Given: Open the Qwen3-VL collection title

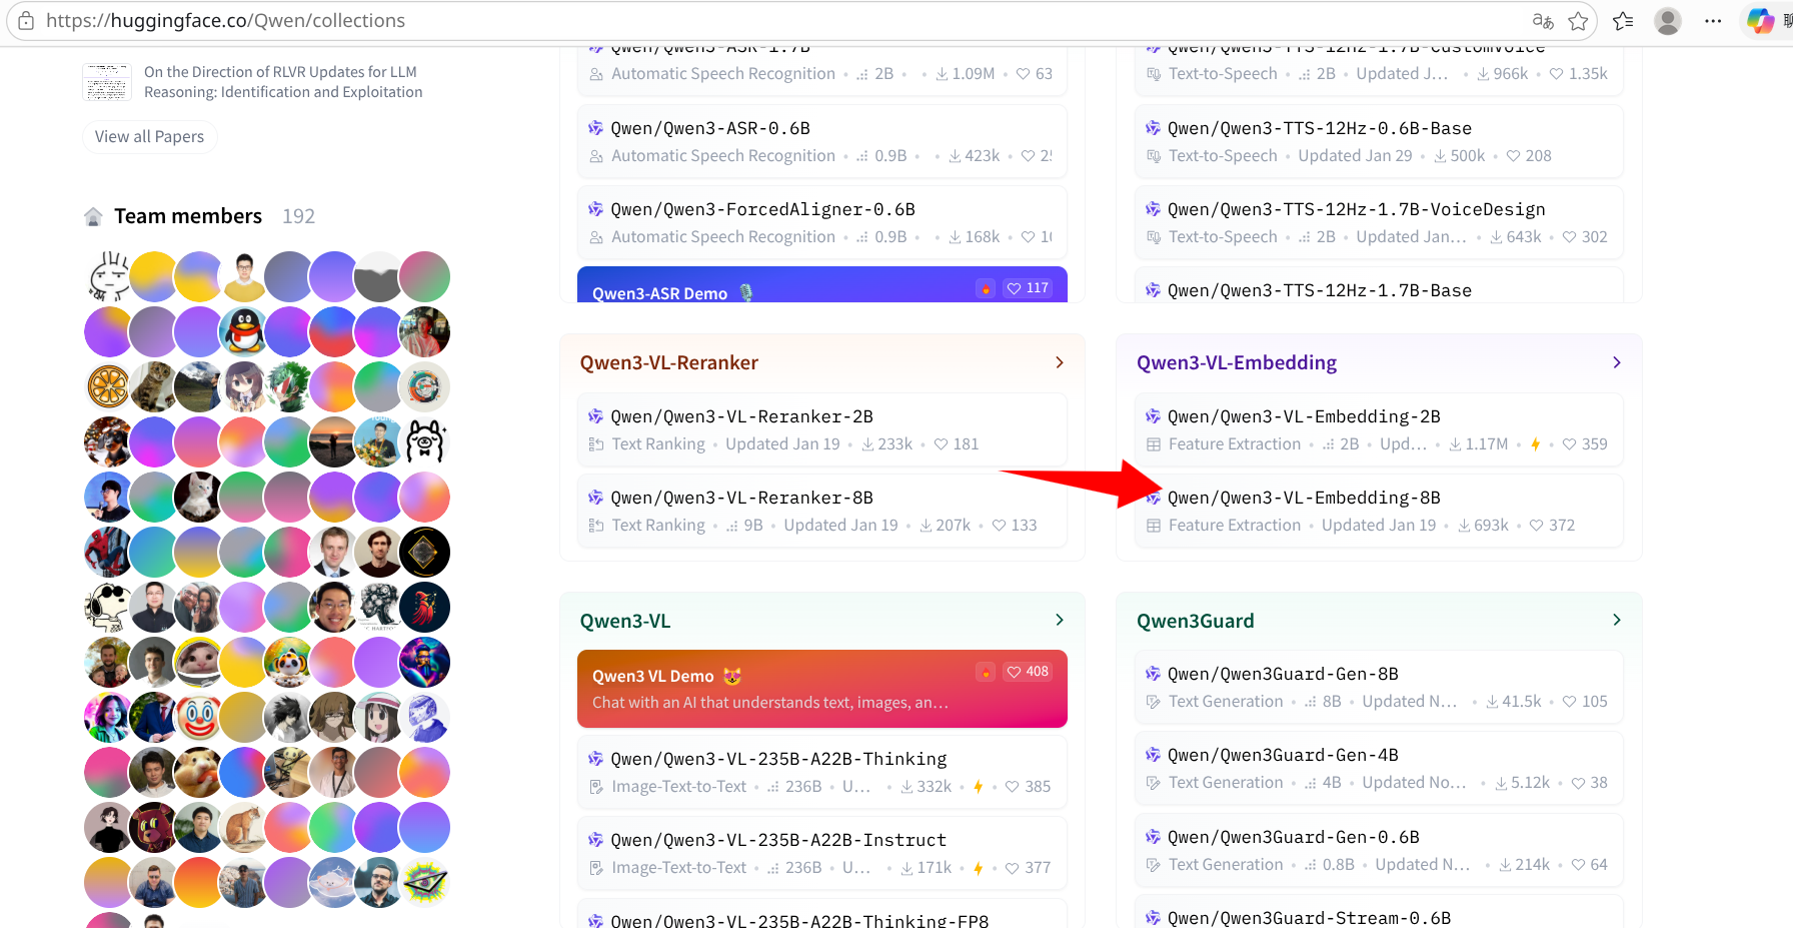Looking at the screenshot, I should point(625,621).
